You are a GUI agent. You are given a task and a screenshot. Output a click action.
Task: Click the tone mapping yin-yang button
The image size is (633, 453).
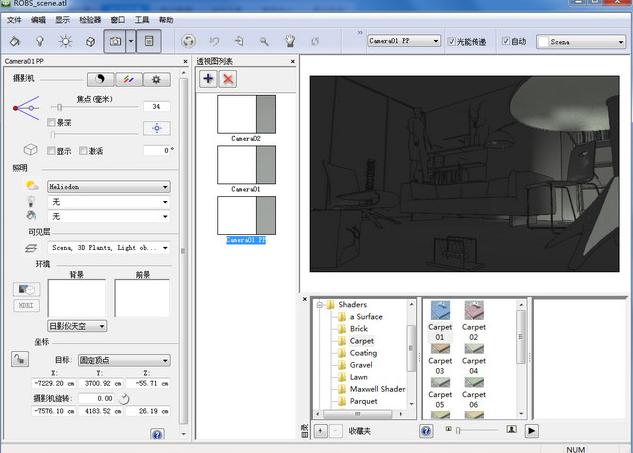[x=101, y=79]
